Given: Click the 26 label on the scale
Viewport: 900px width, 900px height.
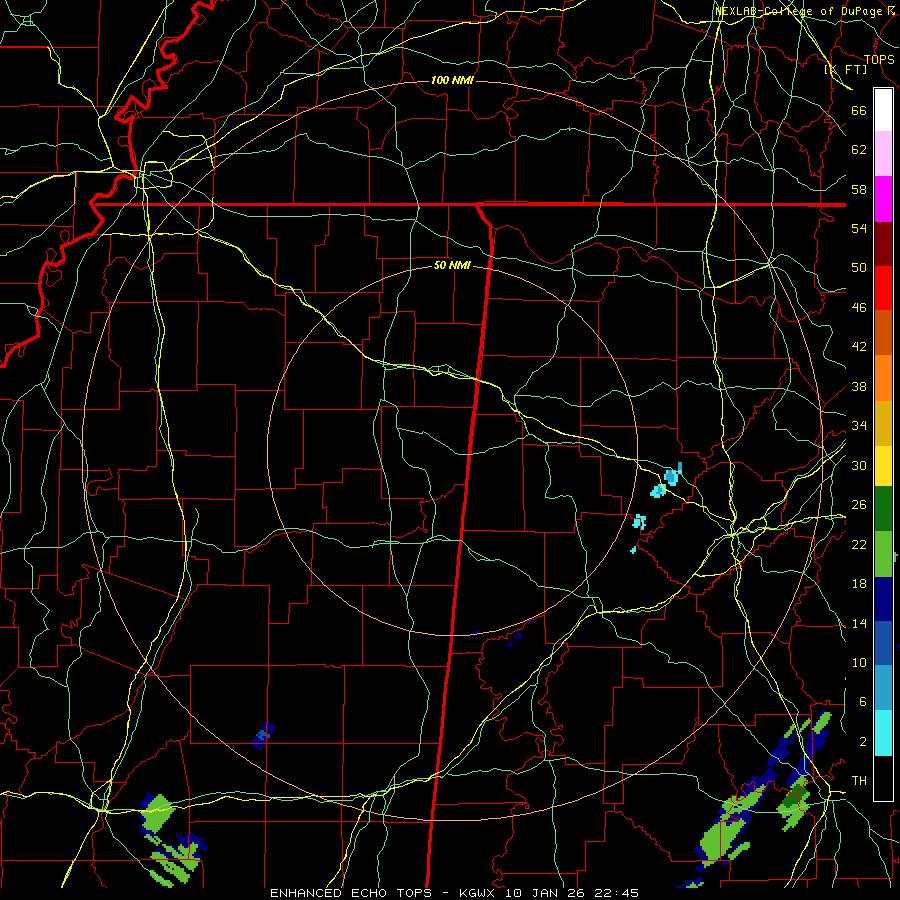Looking at the screenshot, I should pos(859,505).
